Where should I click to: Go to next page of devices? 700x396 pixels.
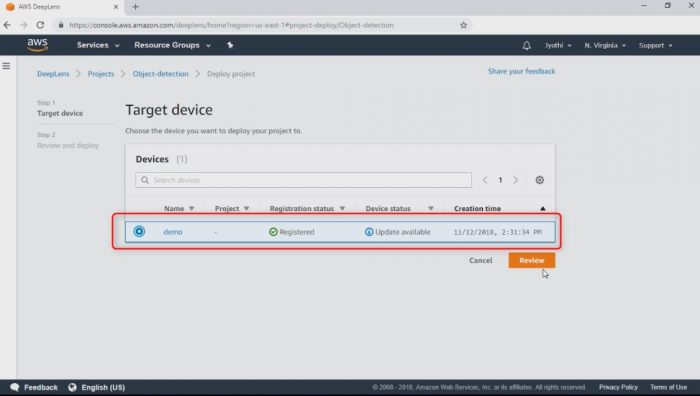point(516,180)
